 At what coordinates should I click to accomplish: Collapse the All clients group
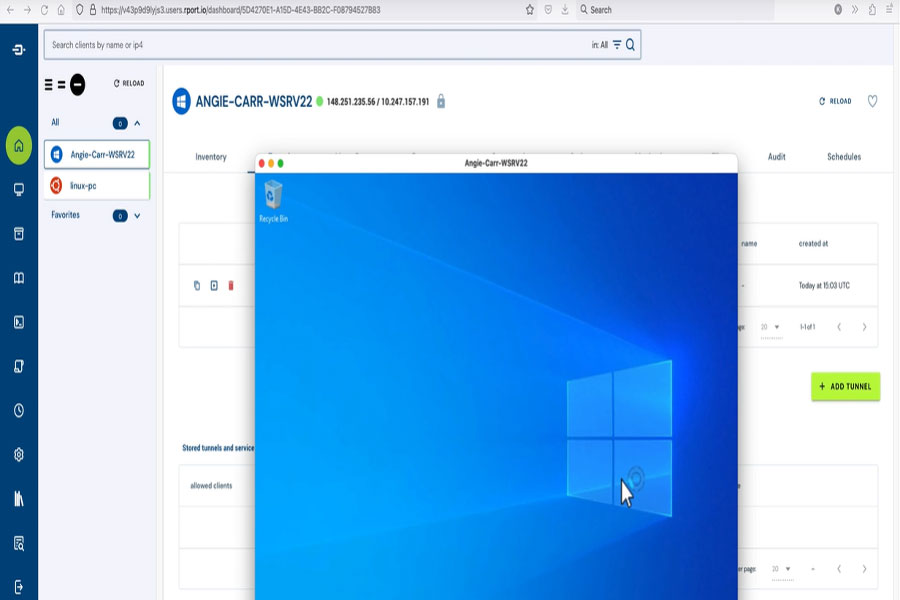pyautogui.click(x=137, y=123)
